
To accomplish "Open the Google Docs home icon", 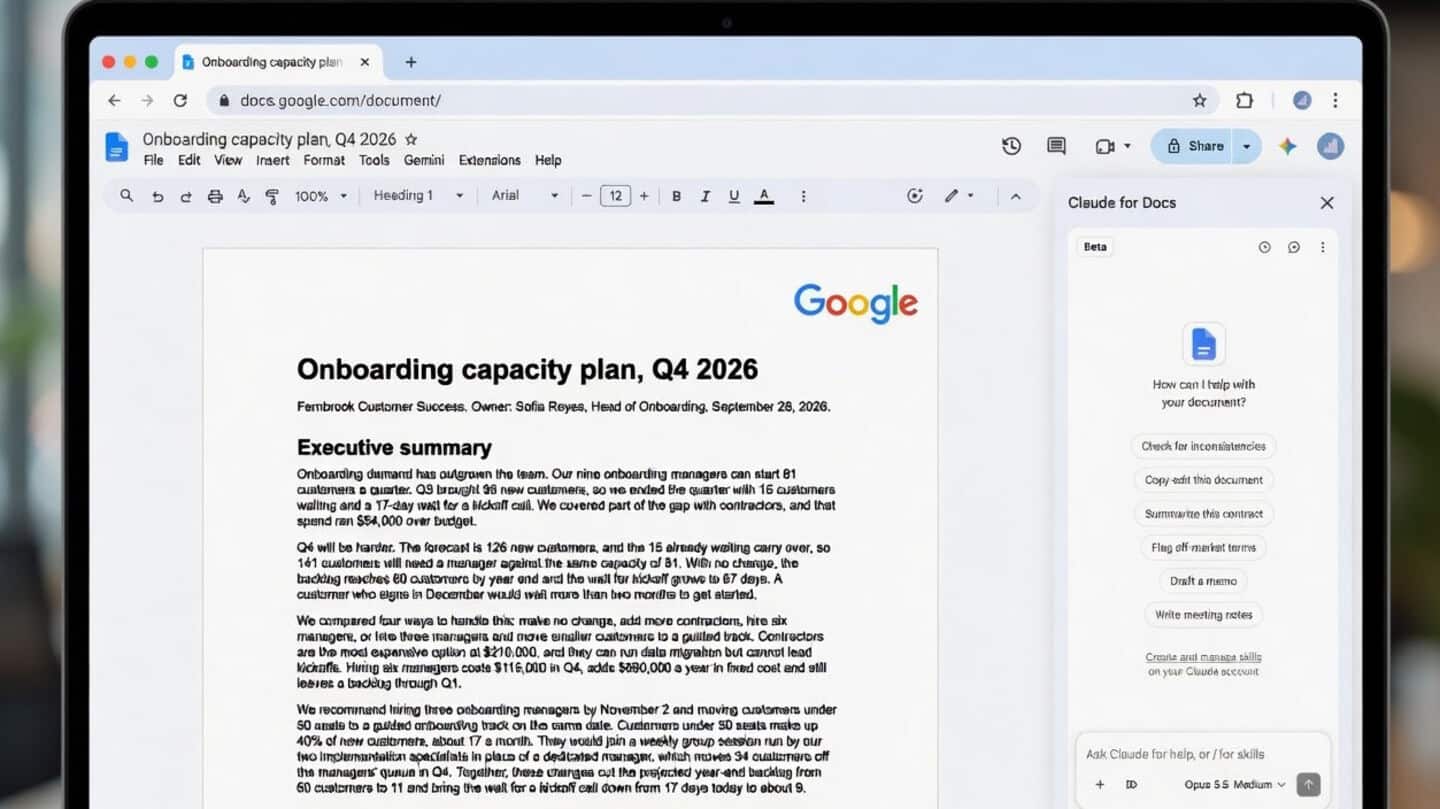I will click(117, 147).
